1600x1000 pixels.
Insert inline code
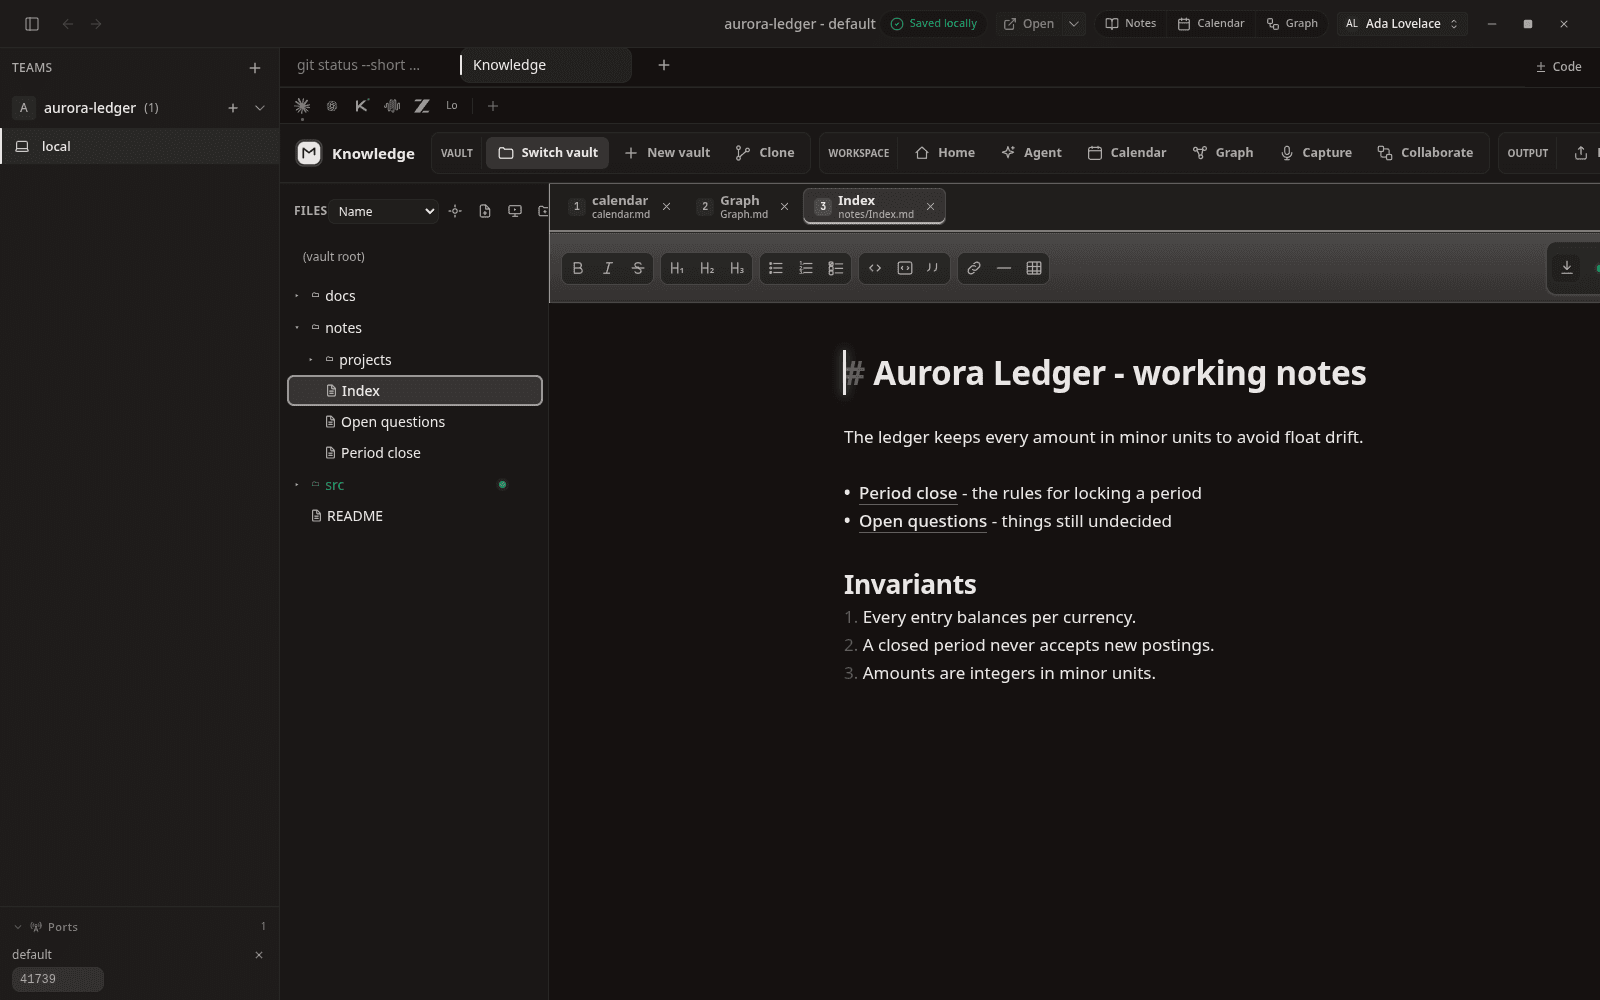[875, 268]
